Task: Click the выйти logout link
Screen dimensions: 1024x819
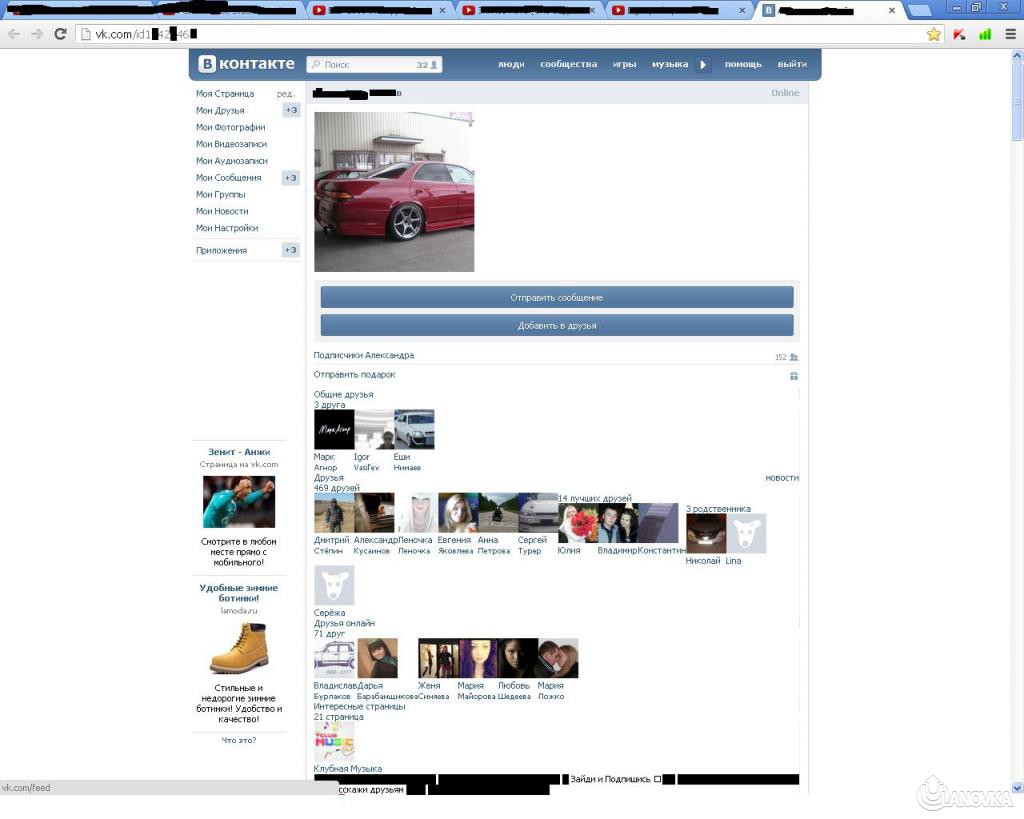Action: [x=791, y=65]
